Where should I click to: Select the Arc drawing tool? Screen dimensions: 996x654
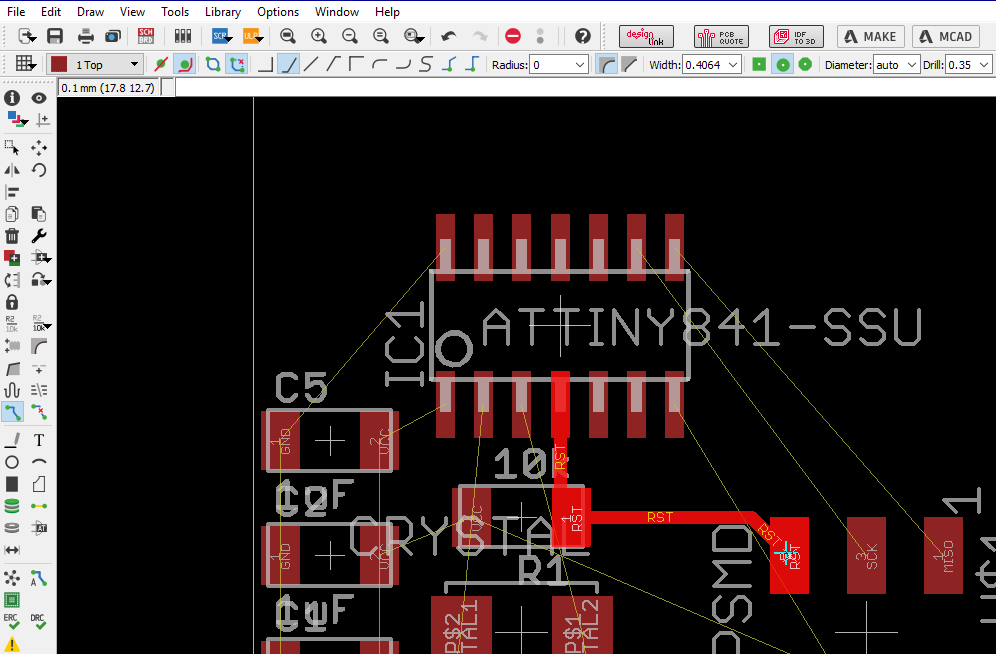click(x=39, y=462)
